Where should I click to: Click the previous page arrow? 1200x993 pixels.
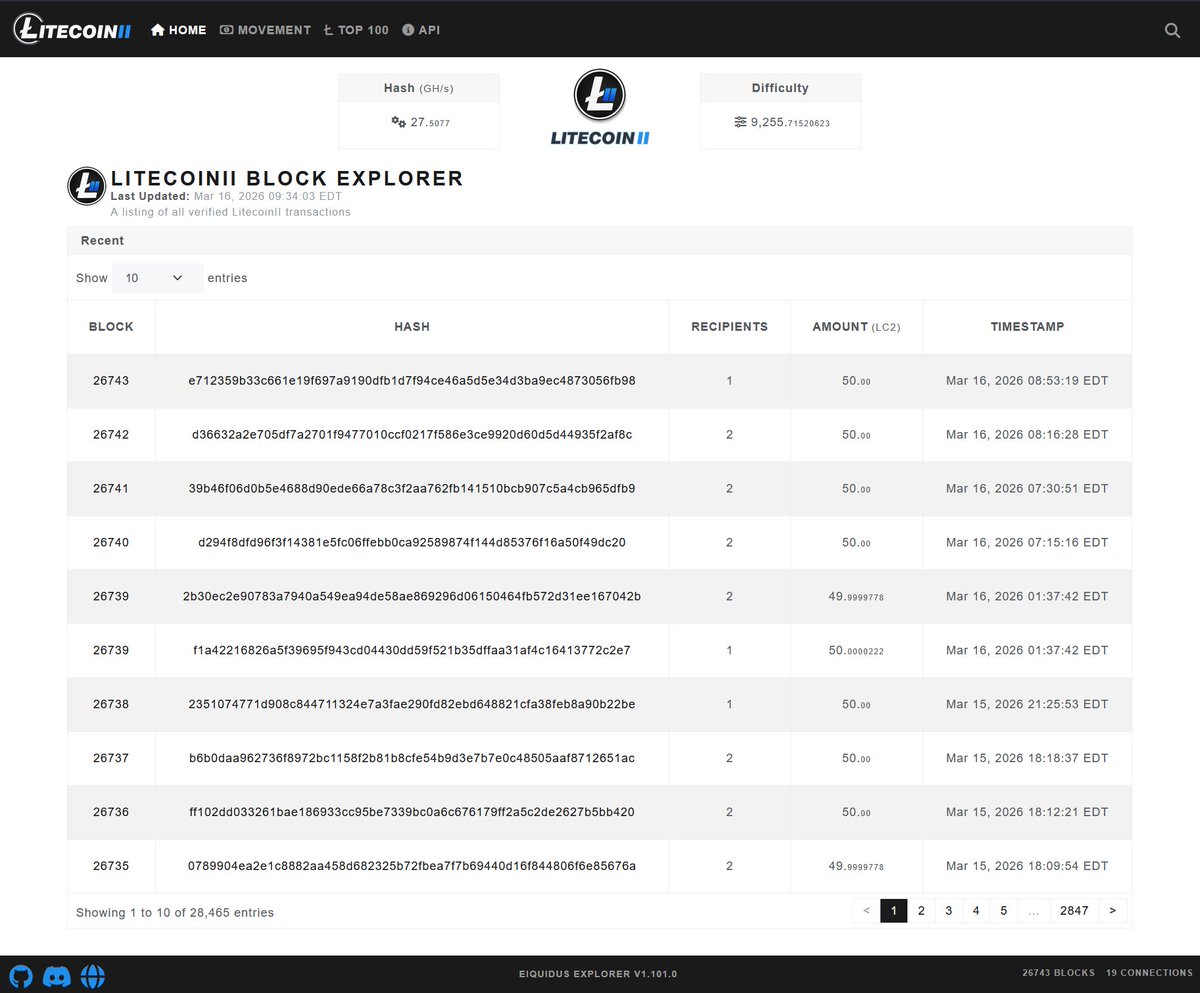[x=866, y=911]
